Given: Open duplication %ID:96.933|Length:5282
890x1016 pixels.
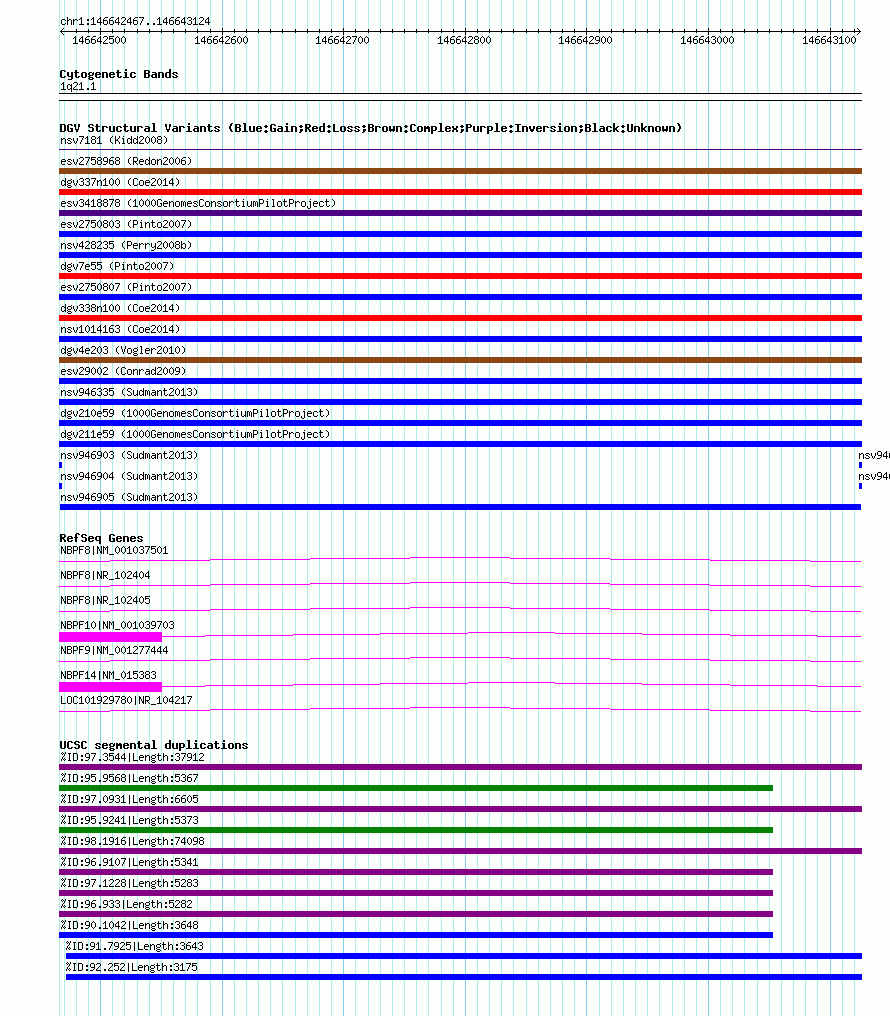Looking at the screenshot, I should (x=126, y=904).
